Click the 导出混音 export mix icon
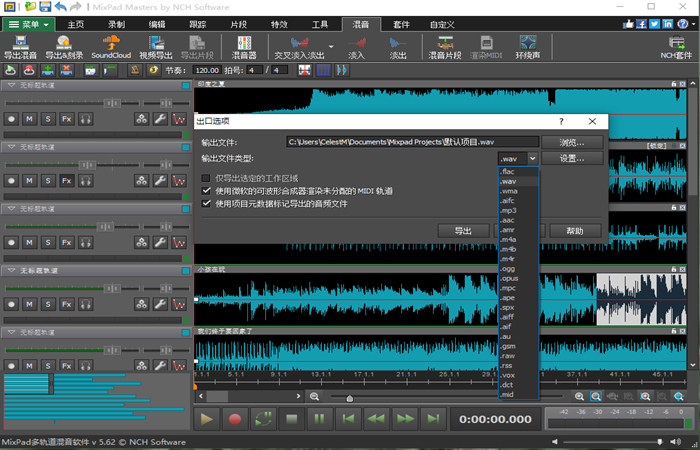 (x=20, y=47)
